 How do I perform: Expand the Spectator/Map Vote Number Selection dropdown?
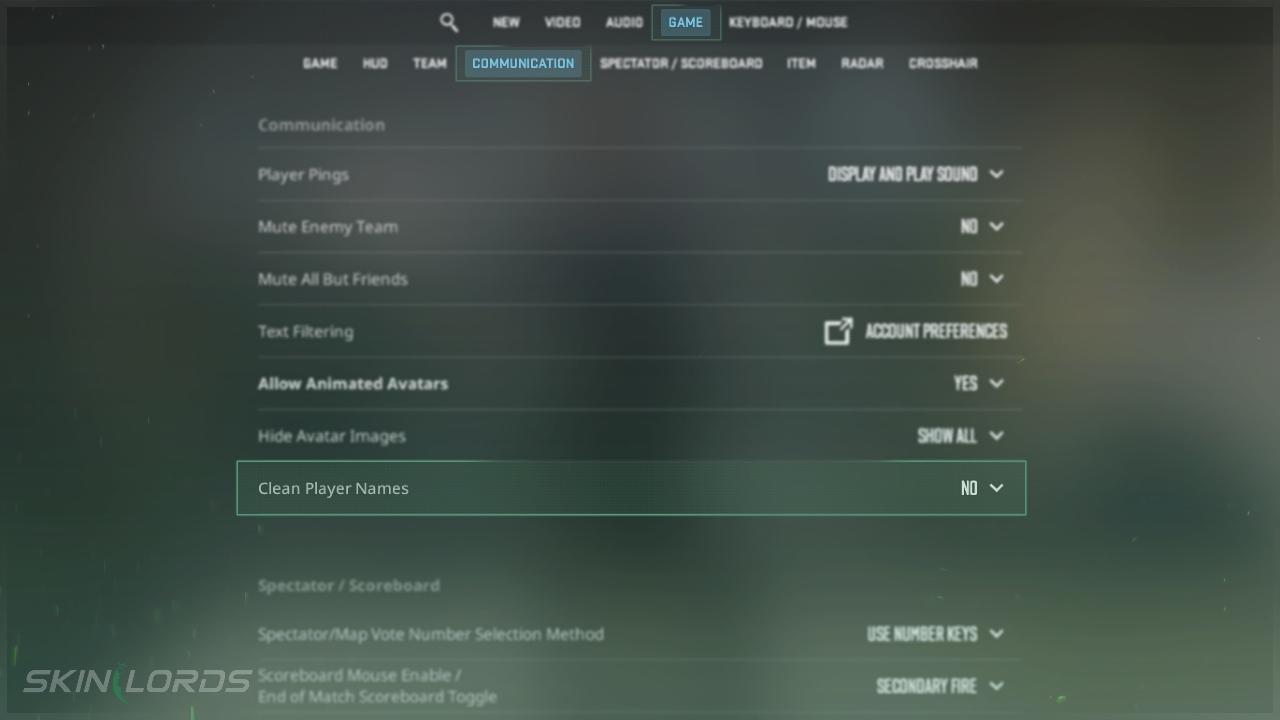935,634
